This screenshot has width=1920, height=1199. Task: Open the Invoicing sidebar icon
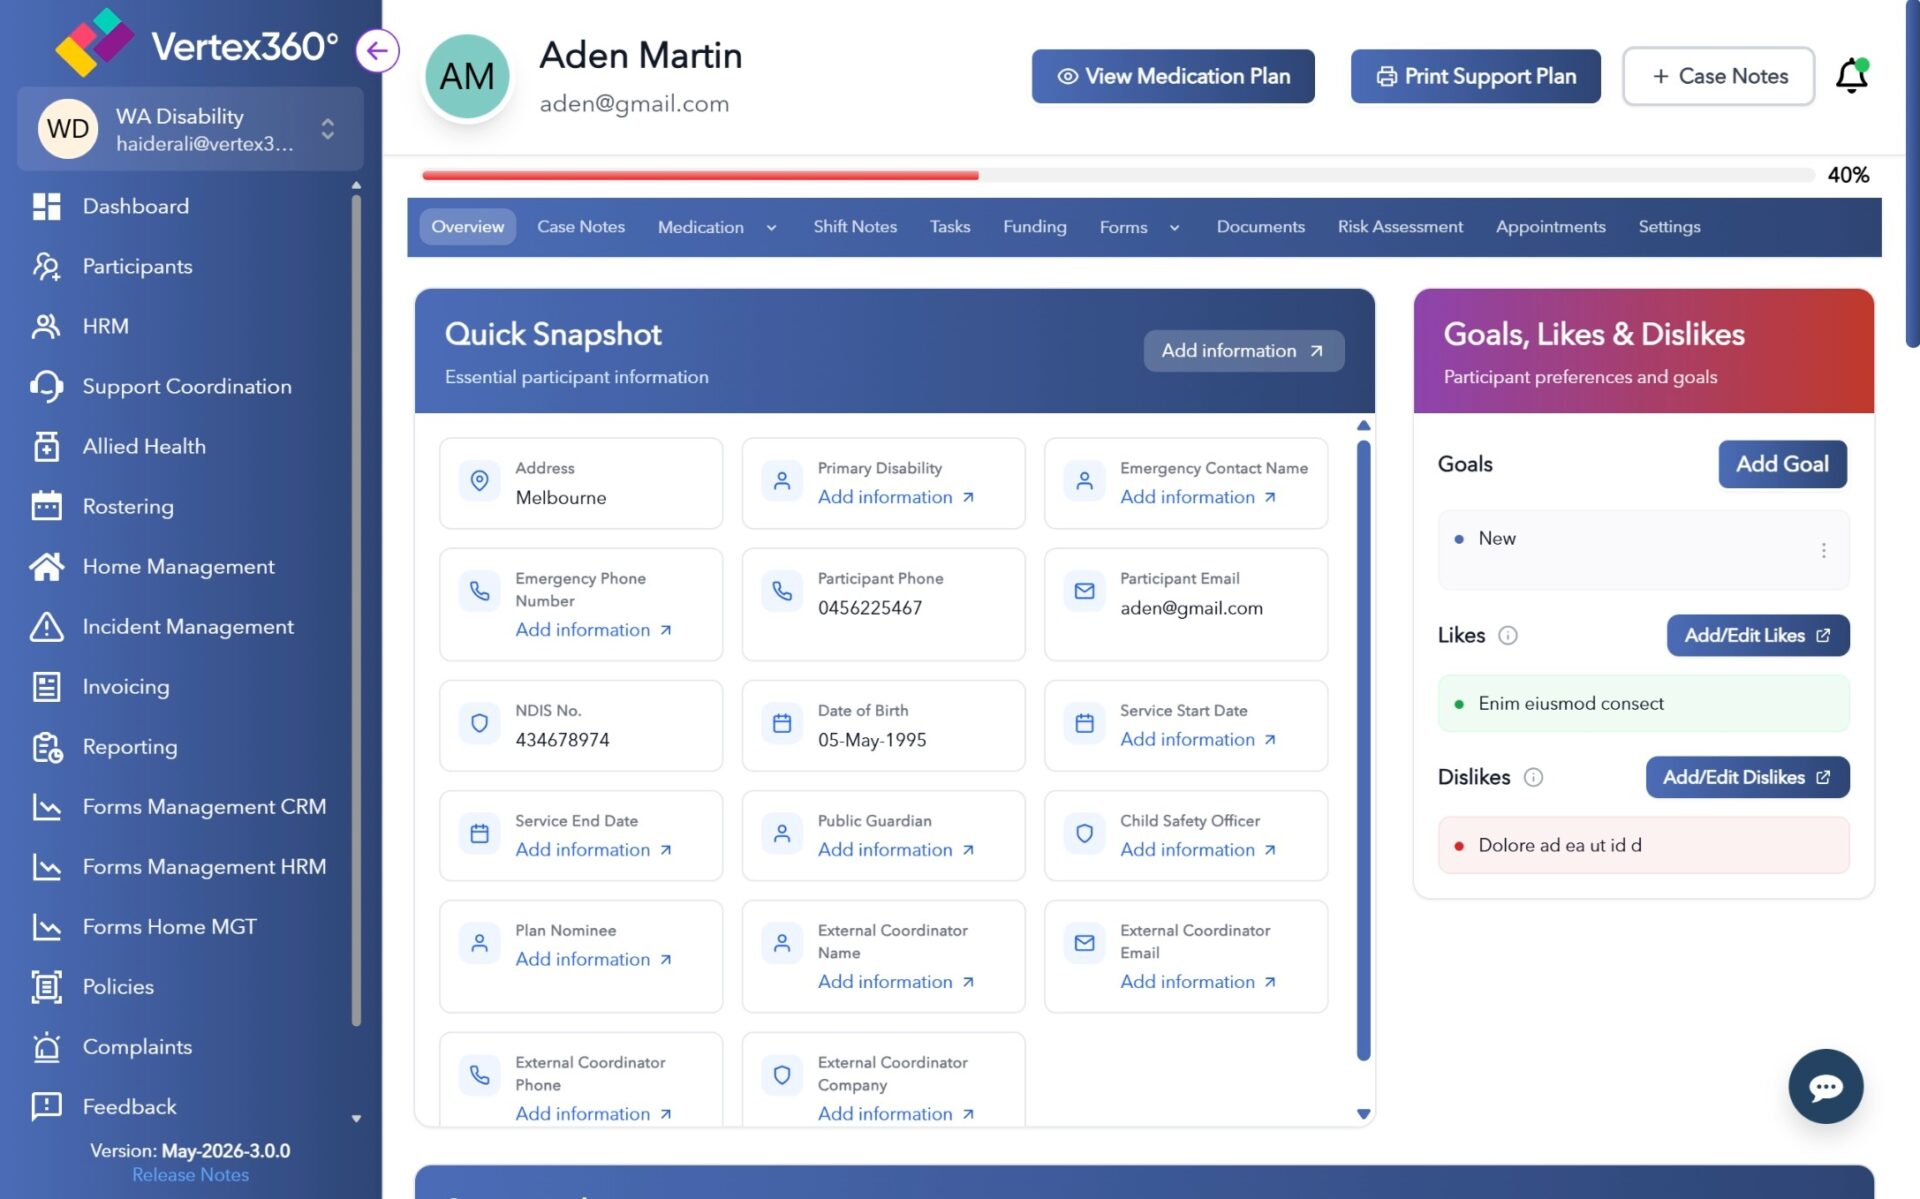[x=47, y=686]
